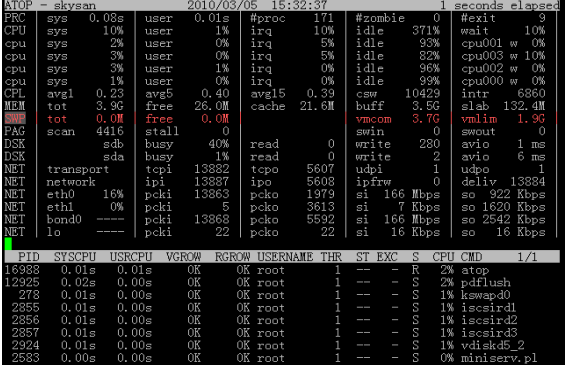Viewport: 566px width, 367px height.
Task: Select the atop process row name
Action: coord(475,270)
